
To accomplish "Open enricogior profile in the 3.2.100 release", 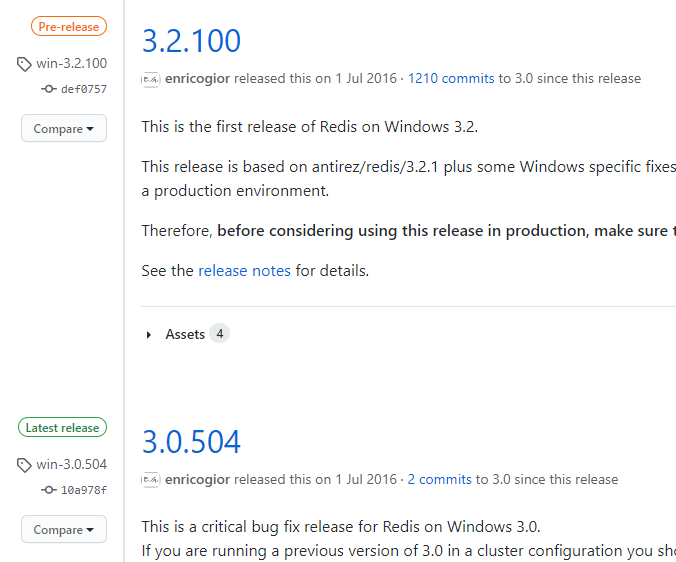I will [x=197, y=78].
